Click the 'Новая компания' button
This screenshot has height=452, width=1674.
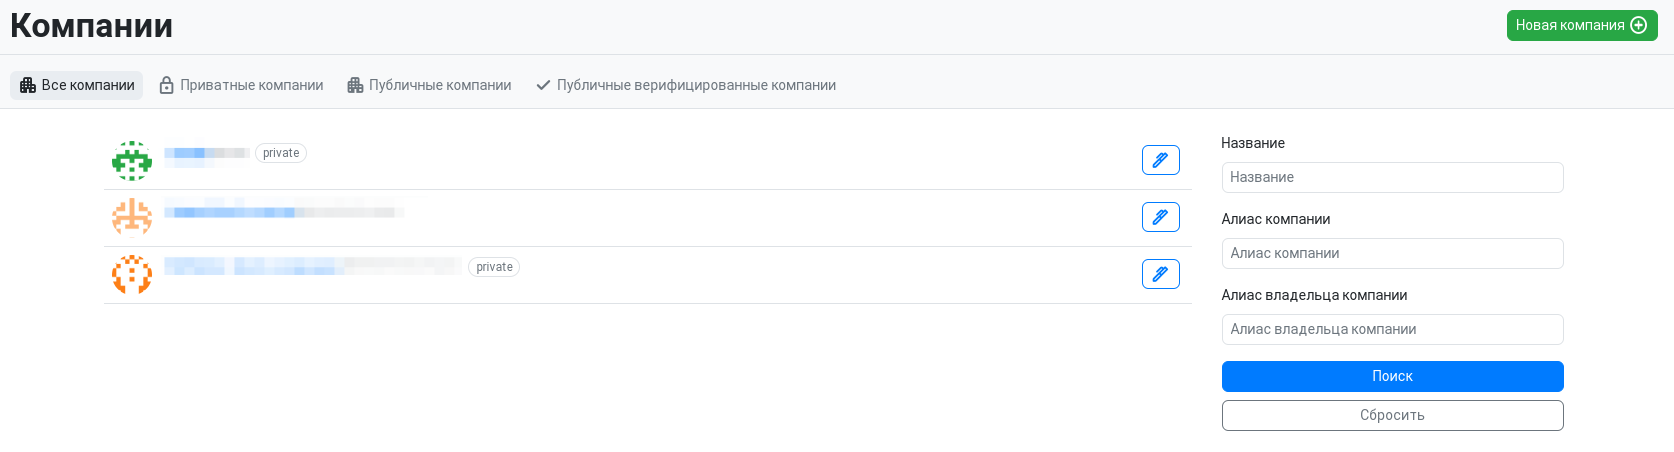(x=1582, y=25)
